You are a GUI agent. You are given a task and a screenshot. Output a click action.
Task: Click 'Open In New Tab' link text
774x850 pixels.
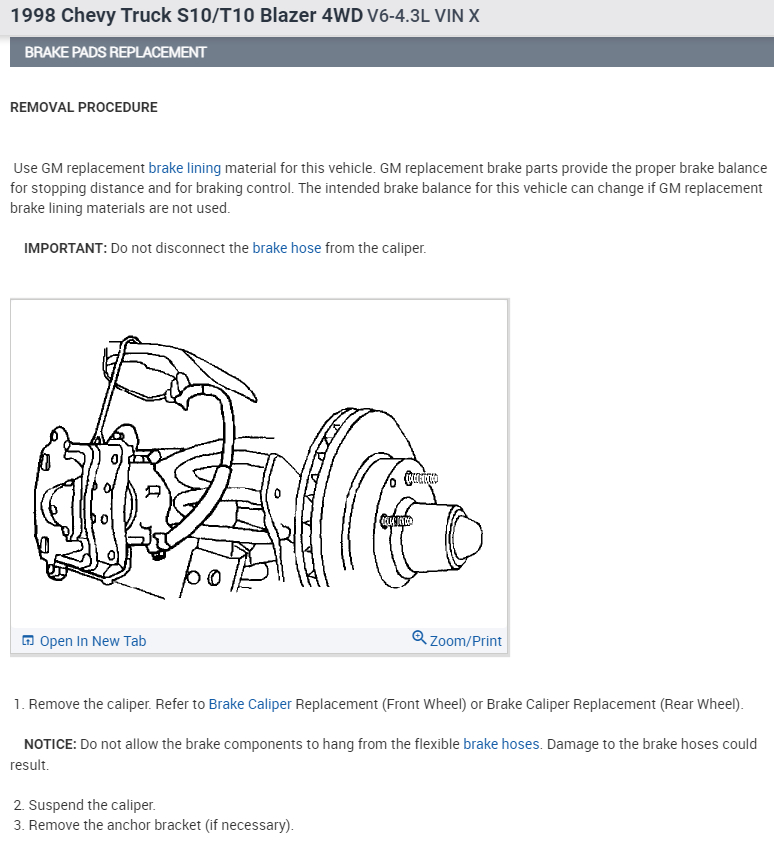tap(93, 641)
